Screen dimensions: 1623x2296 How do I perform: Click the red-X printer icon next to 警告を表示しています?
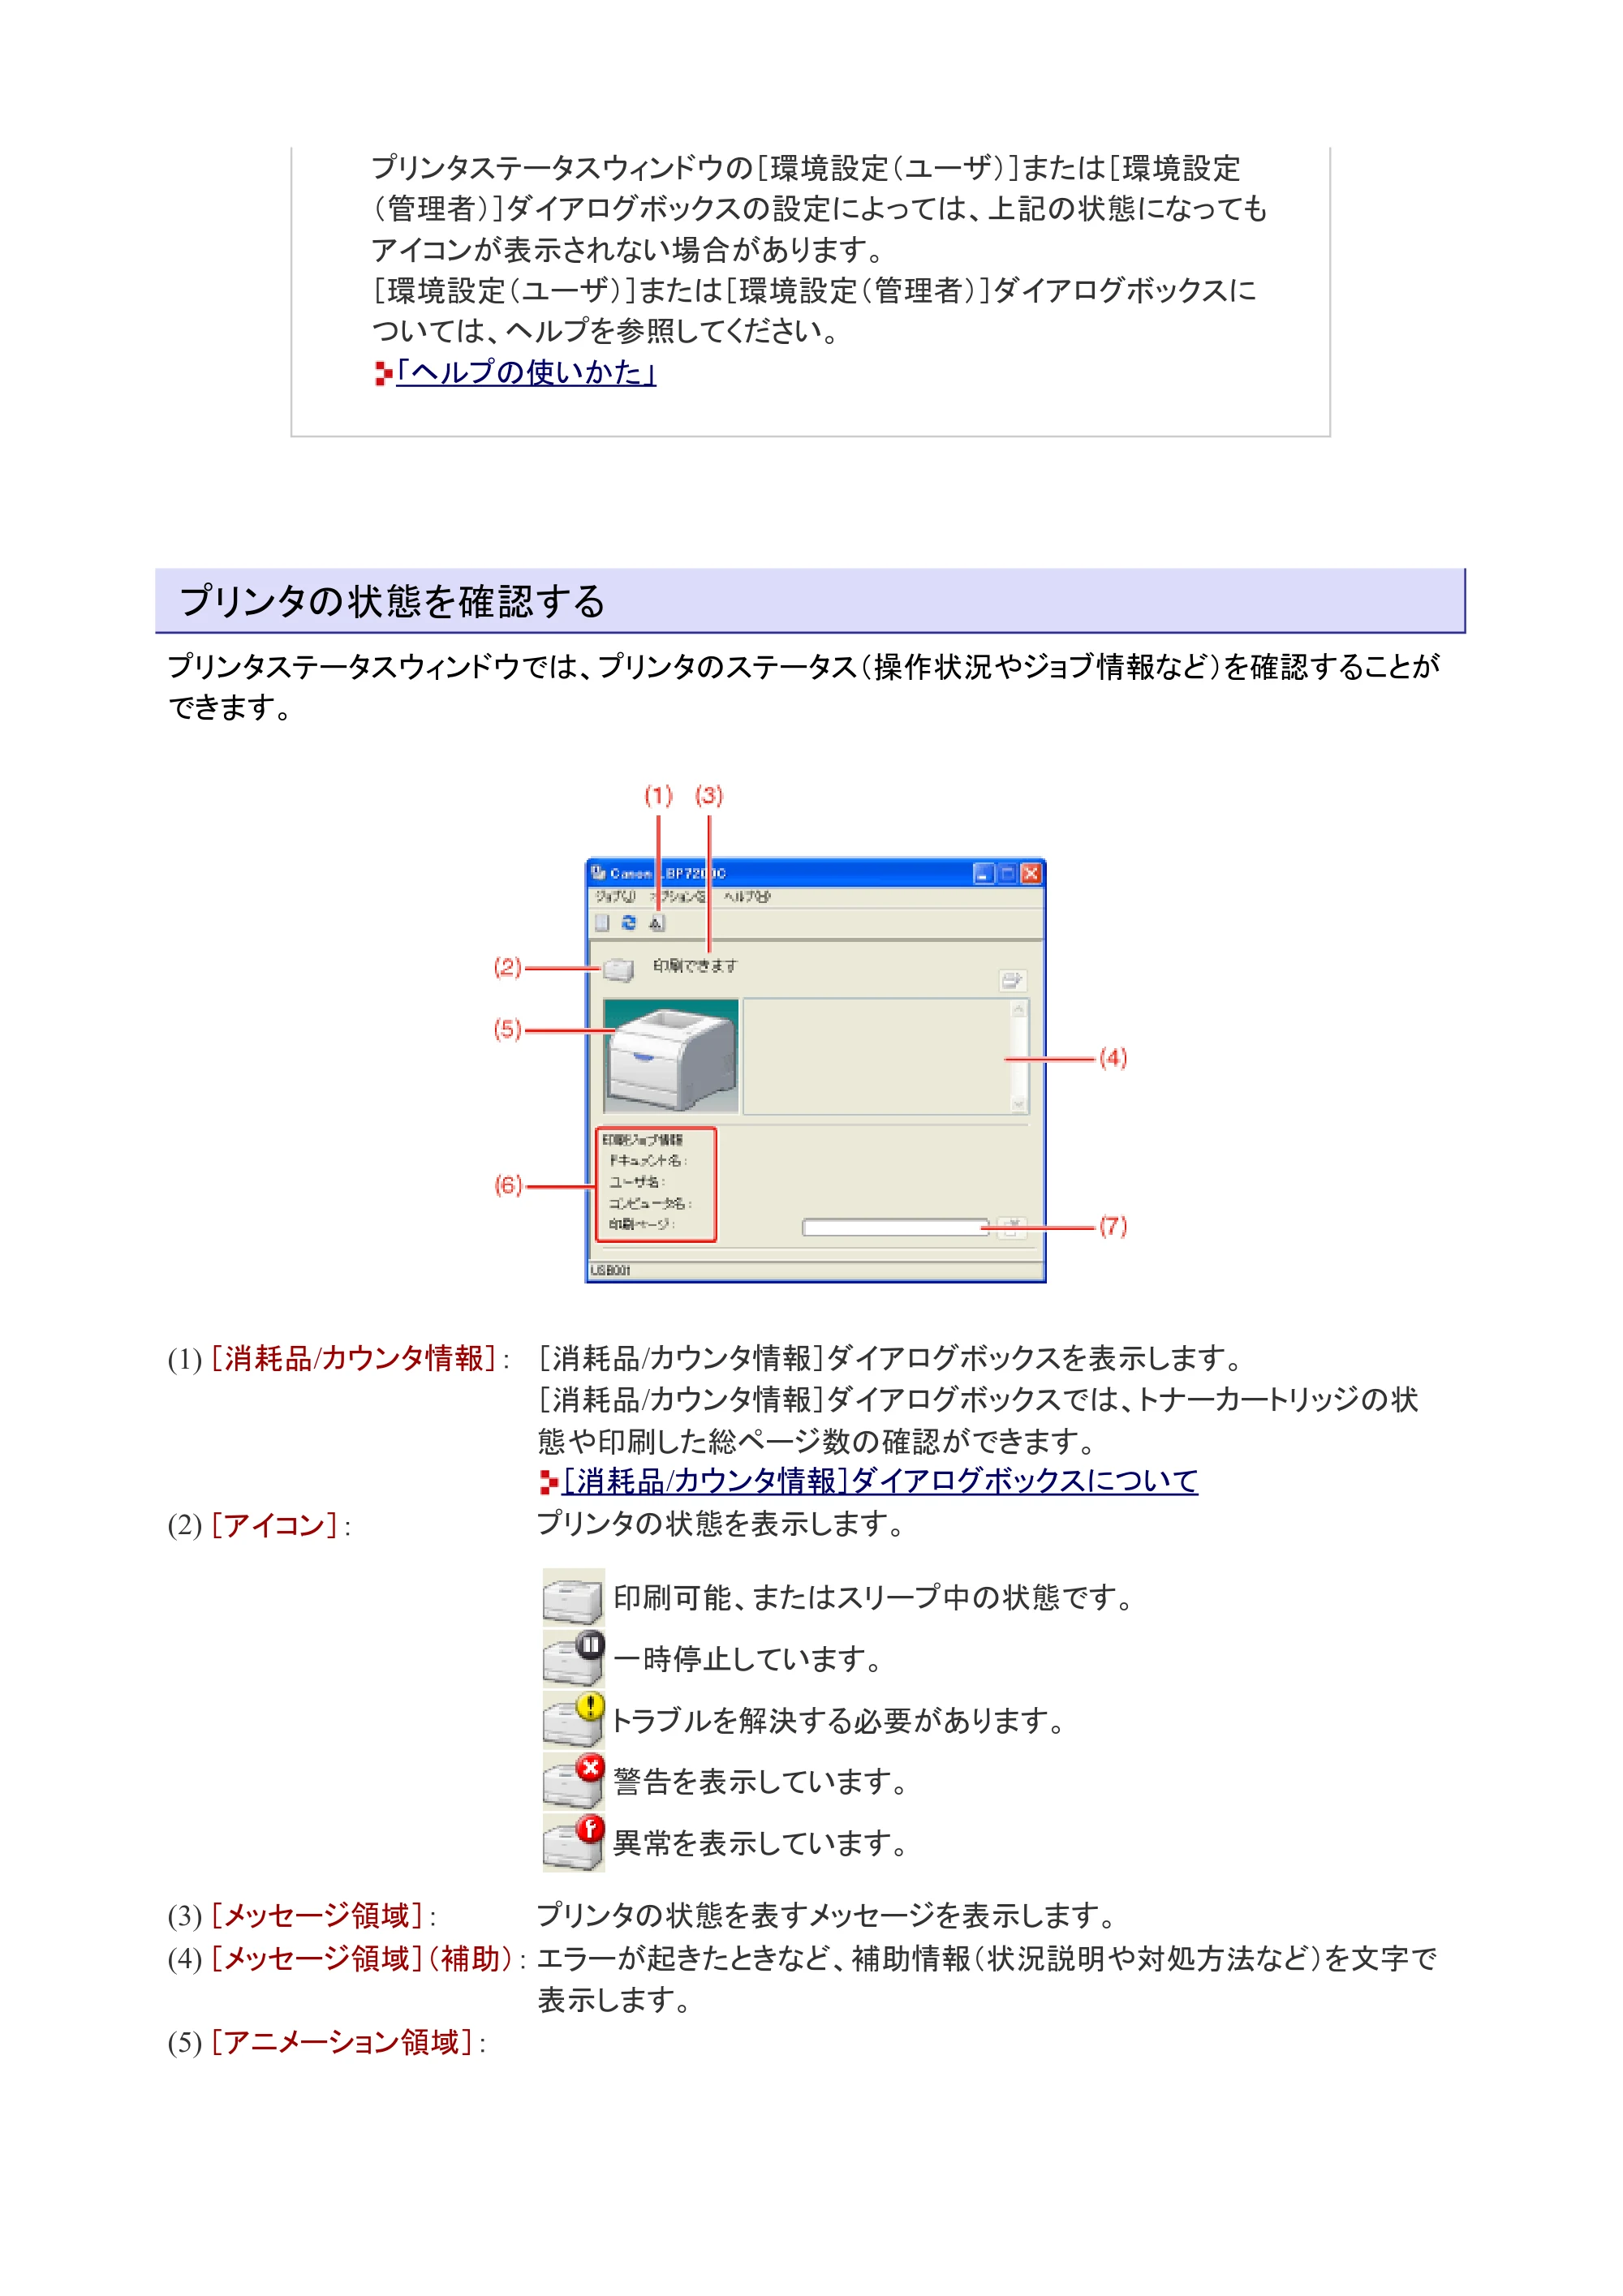pos(573,1781)
